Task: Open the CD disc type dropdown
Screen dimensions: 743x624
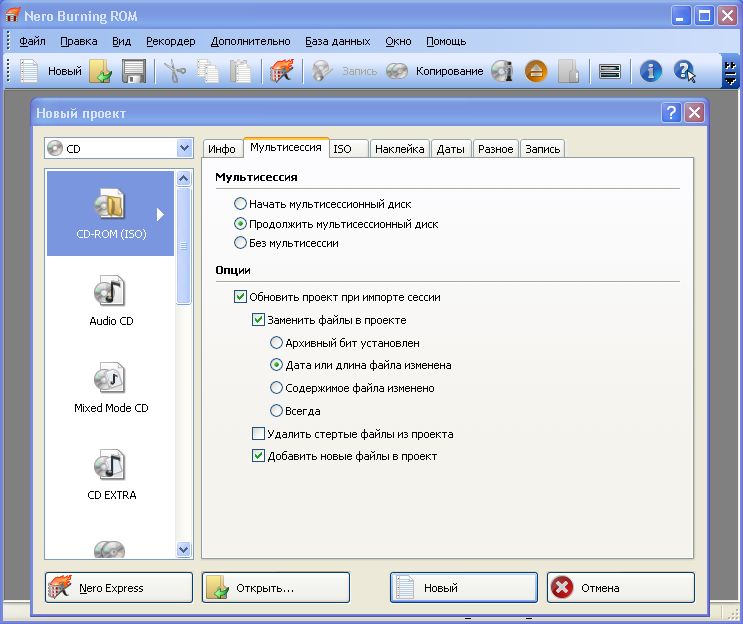Action: pos(184,148)
